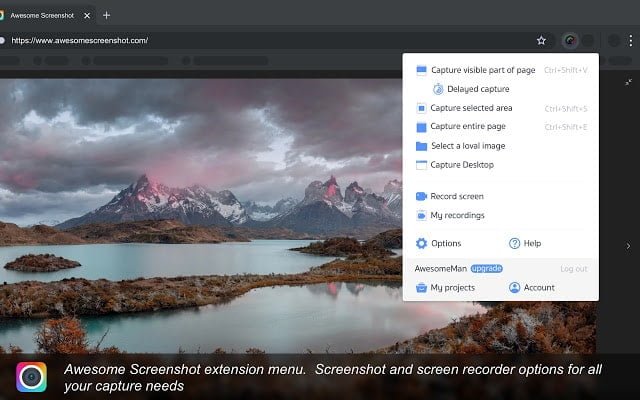The width and height of the screenshot is (640, 400).
Task: Open a new browser tab
Action: tap(107, 16)
